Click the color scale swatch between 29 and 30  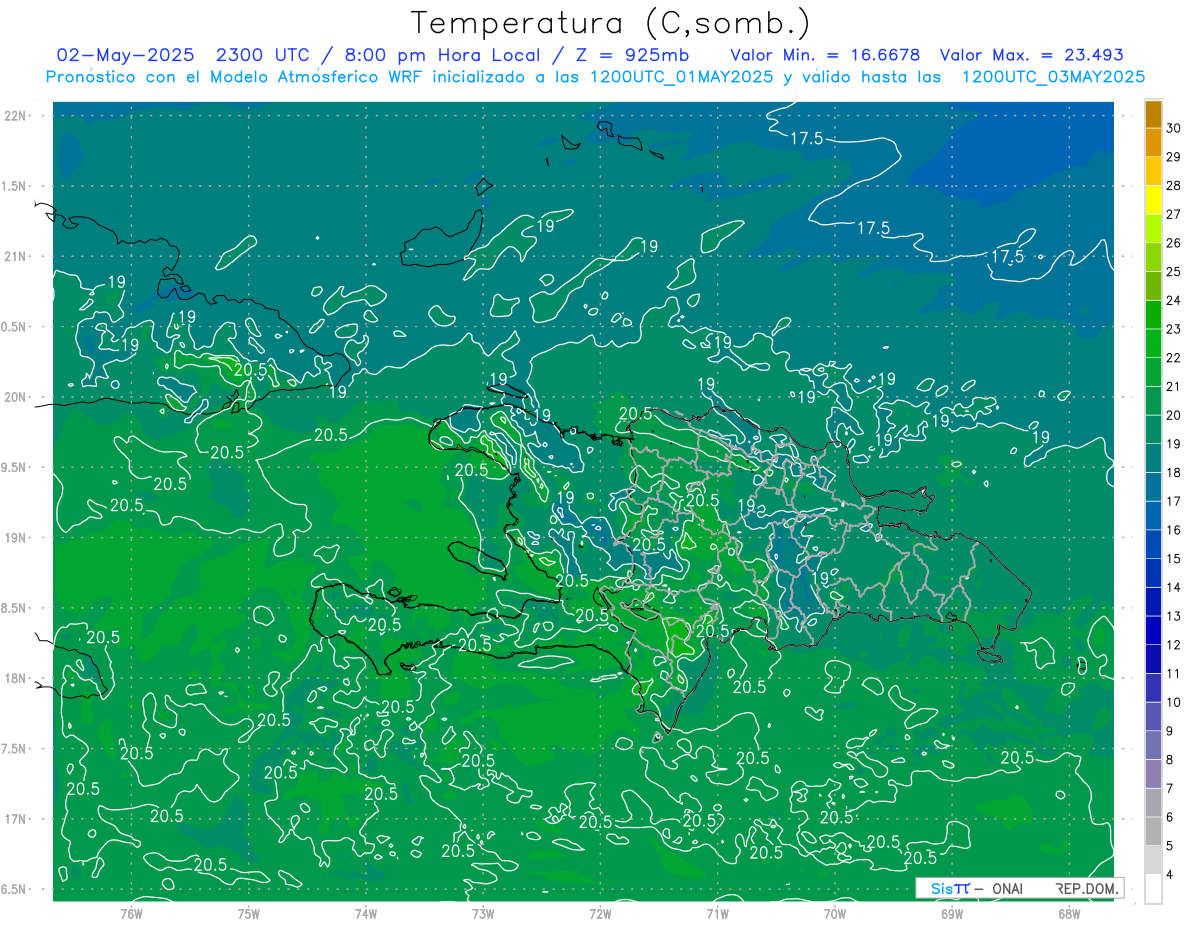click(x=1153, y=143)
